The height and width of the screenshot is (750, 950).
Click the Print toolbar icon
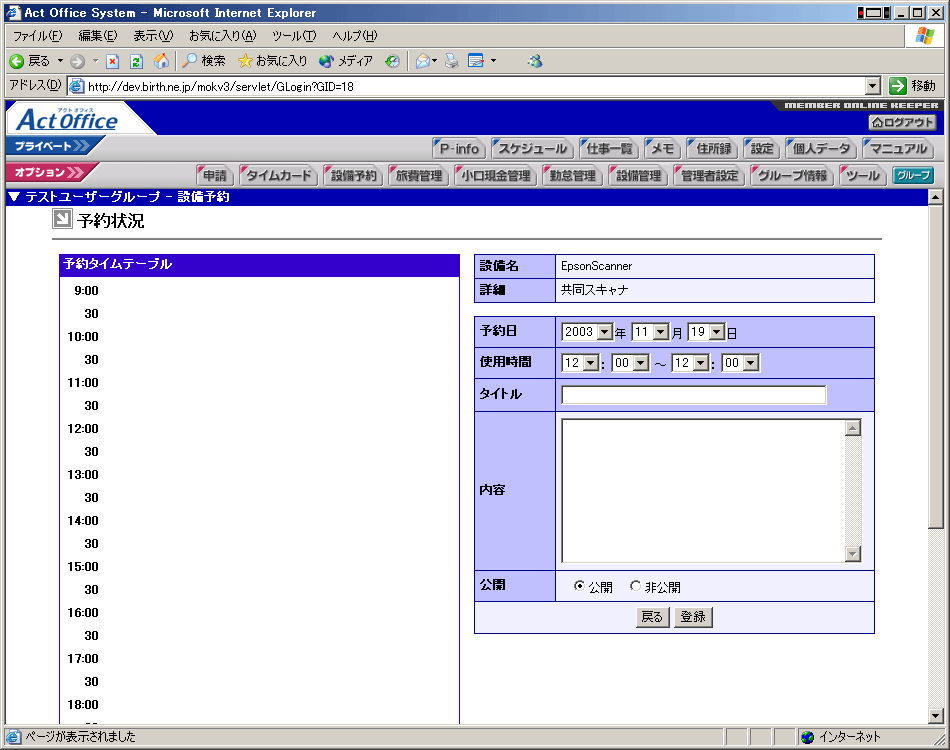(452, 61)
